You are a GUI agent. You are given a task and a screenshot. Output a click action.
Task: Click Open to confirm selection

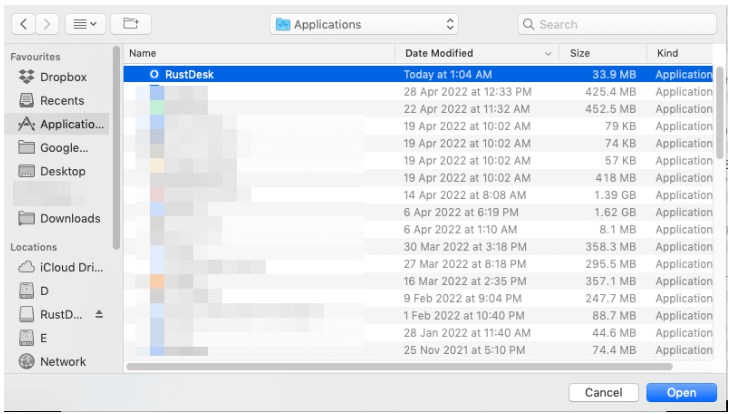(682, 392)
